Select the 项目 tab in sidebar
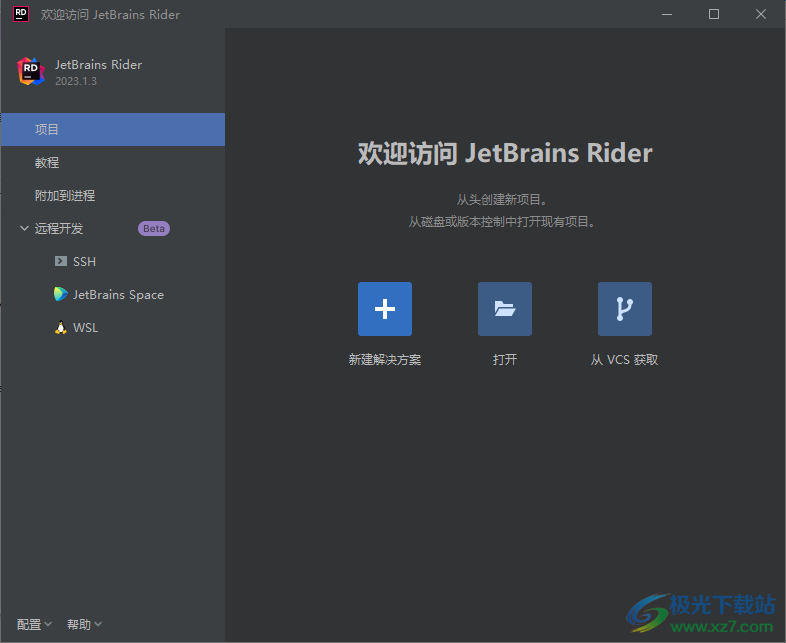 113,129
